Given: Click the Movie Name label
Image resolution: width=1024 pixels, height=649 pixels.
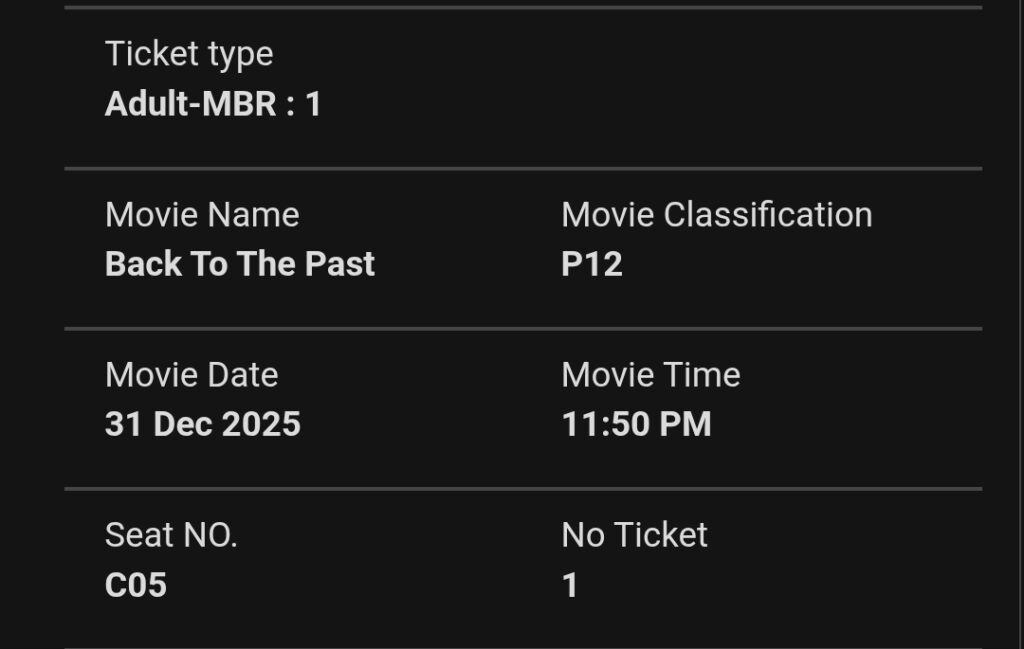Looking at the screenshot, I should click(202, 215).
